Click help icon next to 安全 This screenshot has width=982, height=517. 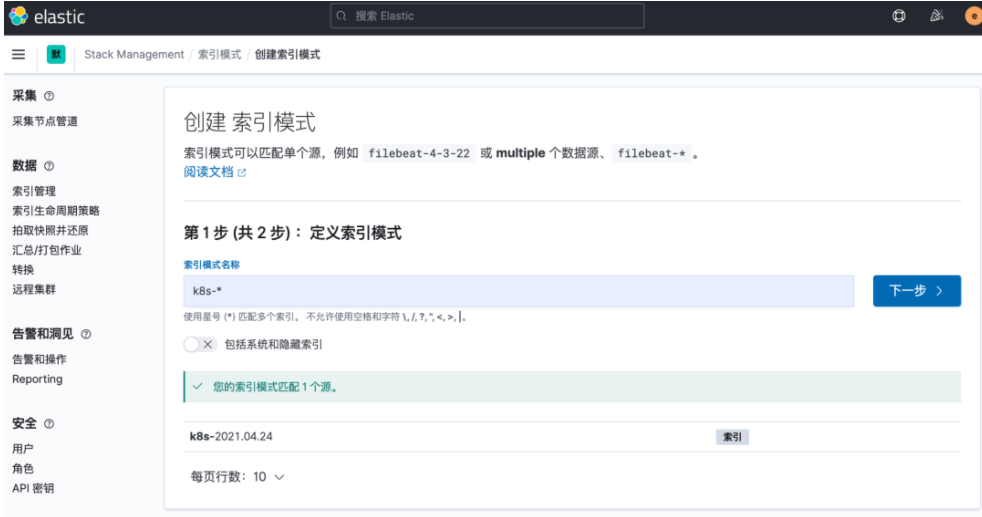[x=49, y=424]
